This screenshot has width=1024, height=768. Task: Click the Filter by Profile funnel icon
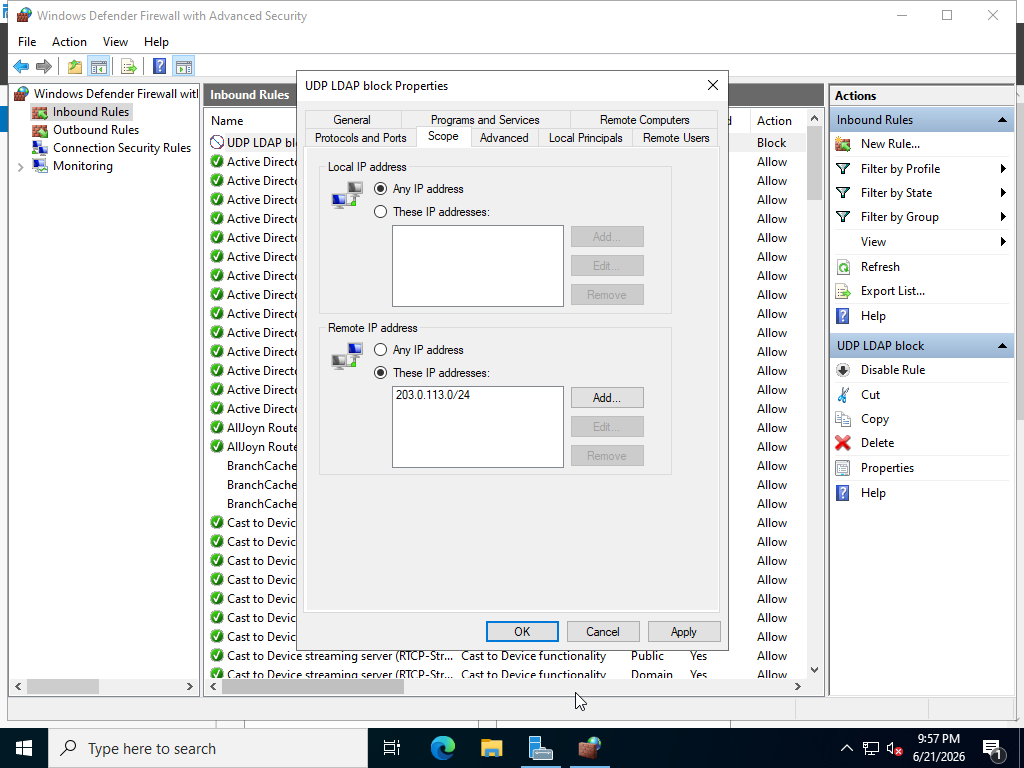point(843,169)
